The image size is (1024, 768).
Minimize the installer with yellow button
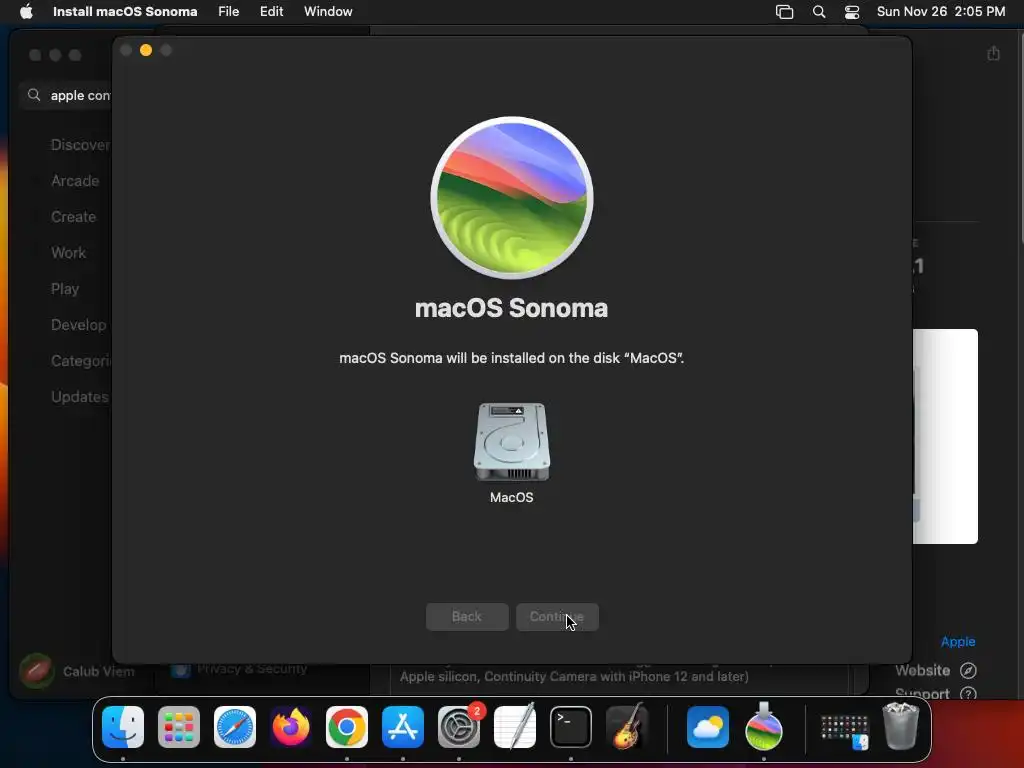tap(146, 50)
